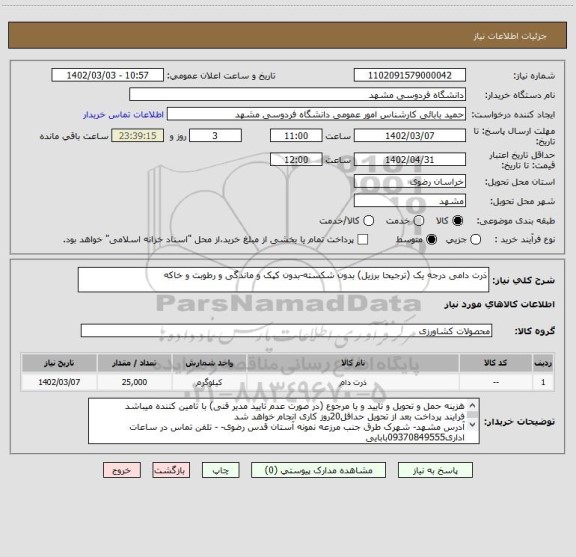Click the نام کالا column header
Viewport: 576px width, 557px height.
[x=353, y=363]
